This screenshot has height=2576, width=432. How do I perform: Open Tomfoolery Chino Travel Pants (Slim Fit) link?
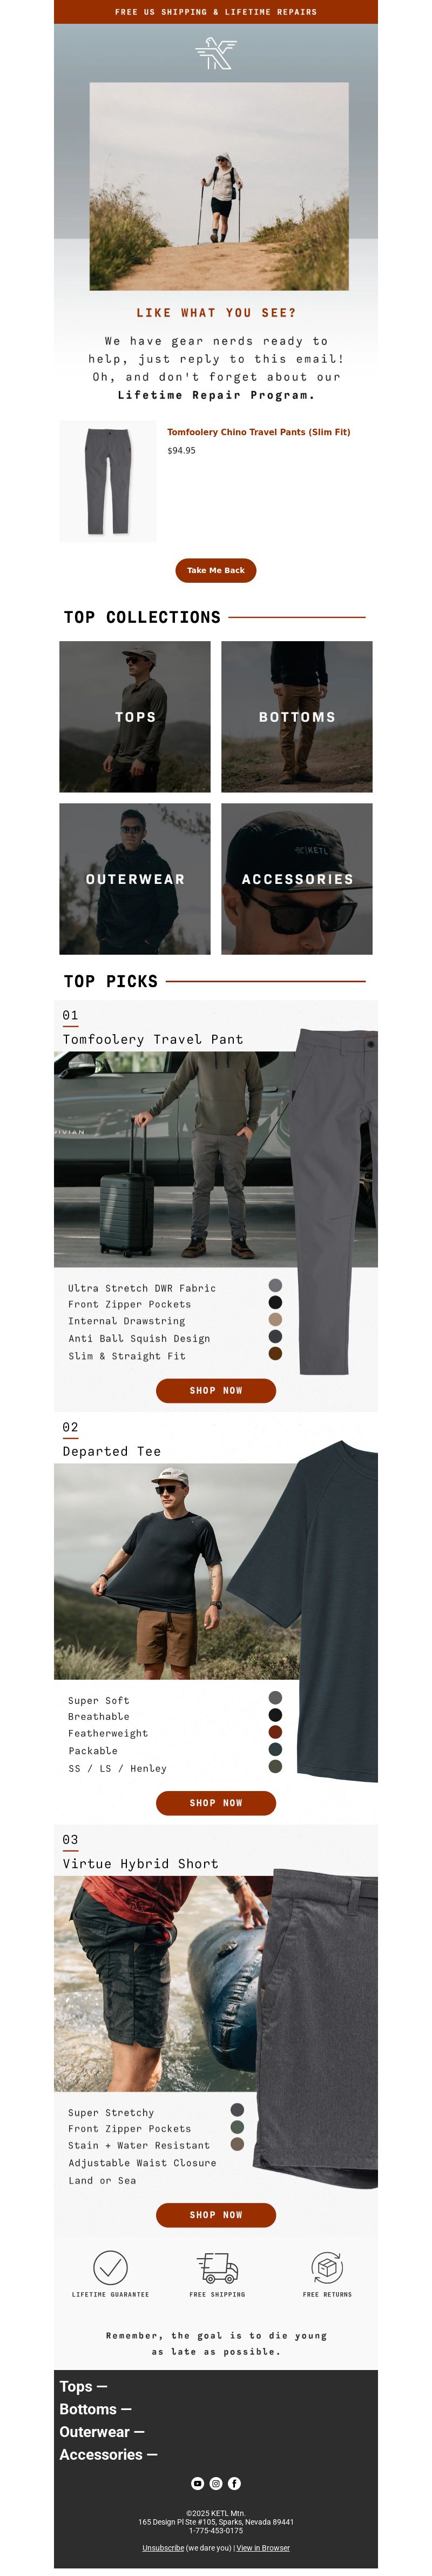coord(258,432)
